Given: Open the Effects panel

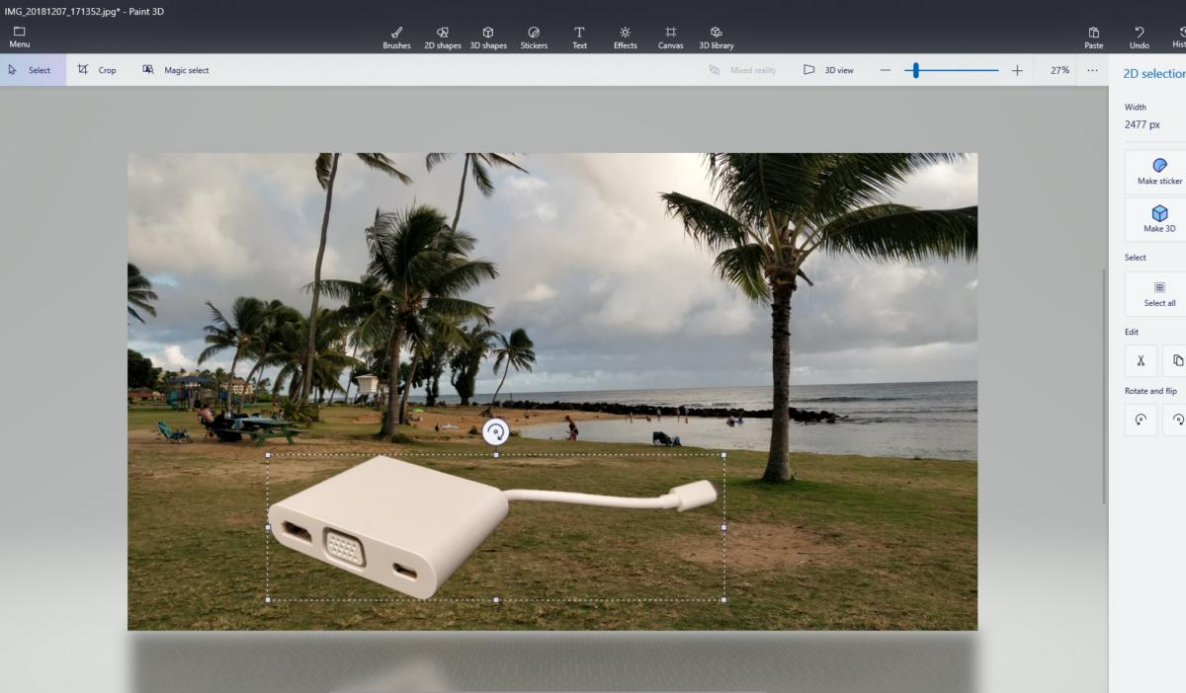Looking at the screenshot, I should point(625,37).
